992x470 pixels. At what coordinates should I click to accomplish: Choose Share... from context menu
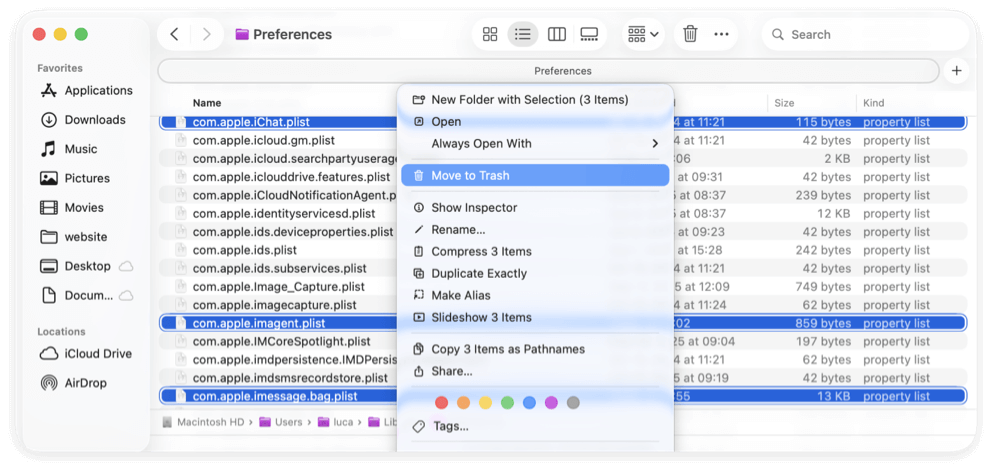coord(535,371)
